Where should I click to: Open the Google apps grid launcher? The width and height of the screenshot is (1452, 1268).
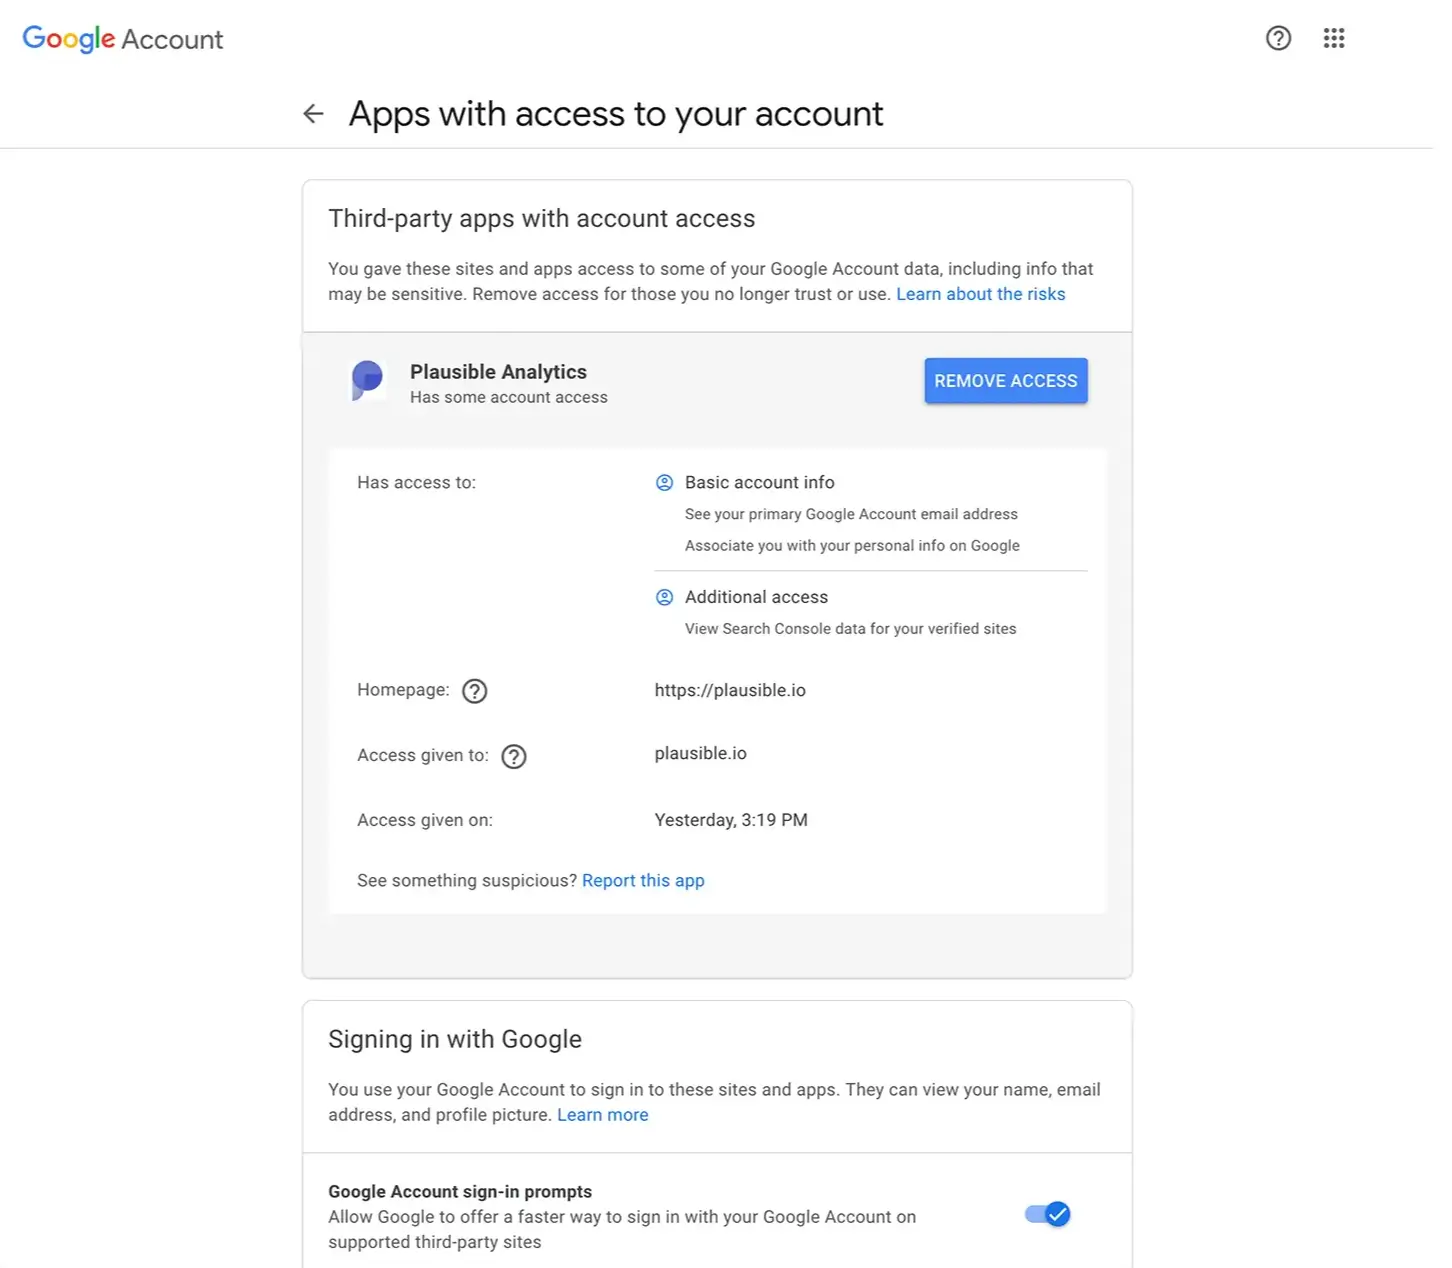1334,38
